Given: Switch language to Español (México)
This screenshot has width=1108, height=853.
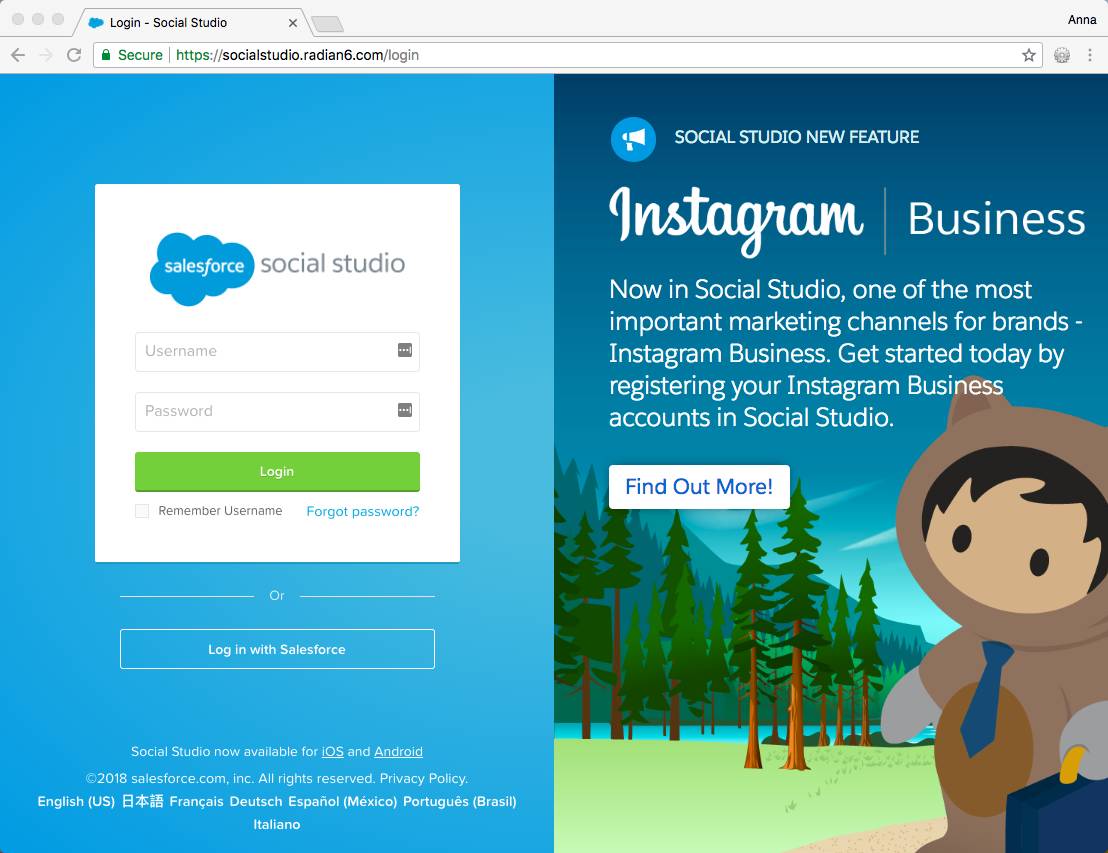Looking at the screenshot, I should click(343, 801).
